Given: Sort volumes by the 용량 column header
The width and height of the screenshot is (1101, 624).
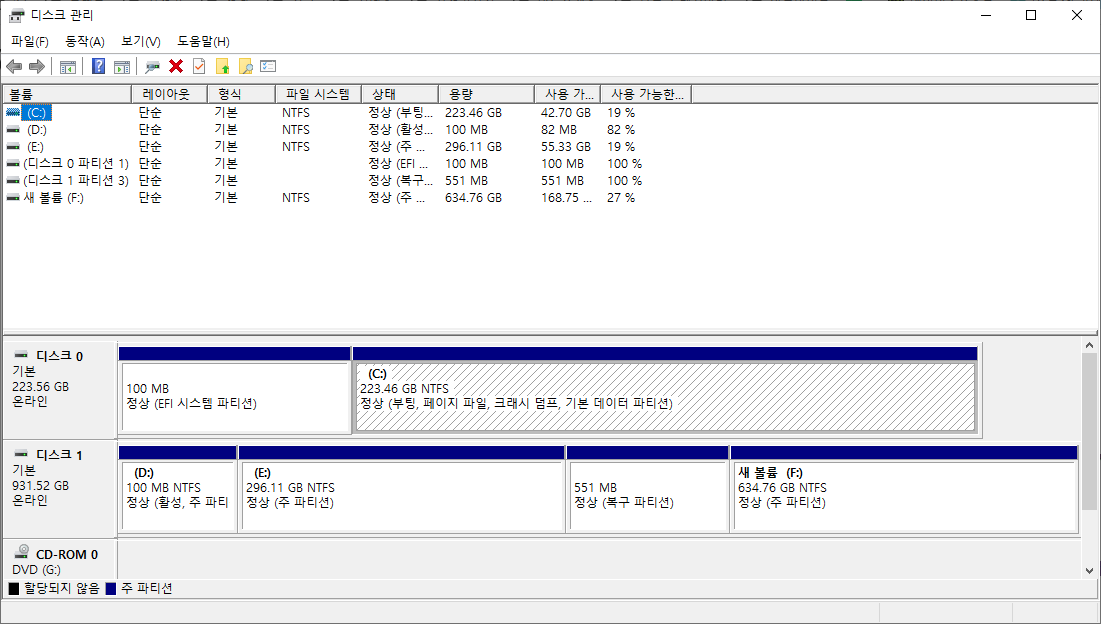Looking at the screenshot, I should pos(485,93).
